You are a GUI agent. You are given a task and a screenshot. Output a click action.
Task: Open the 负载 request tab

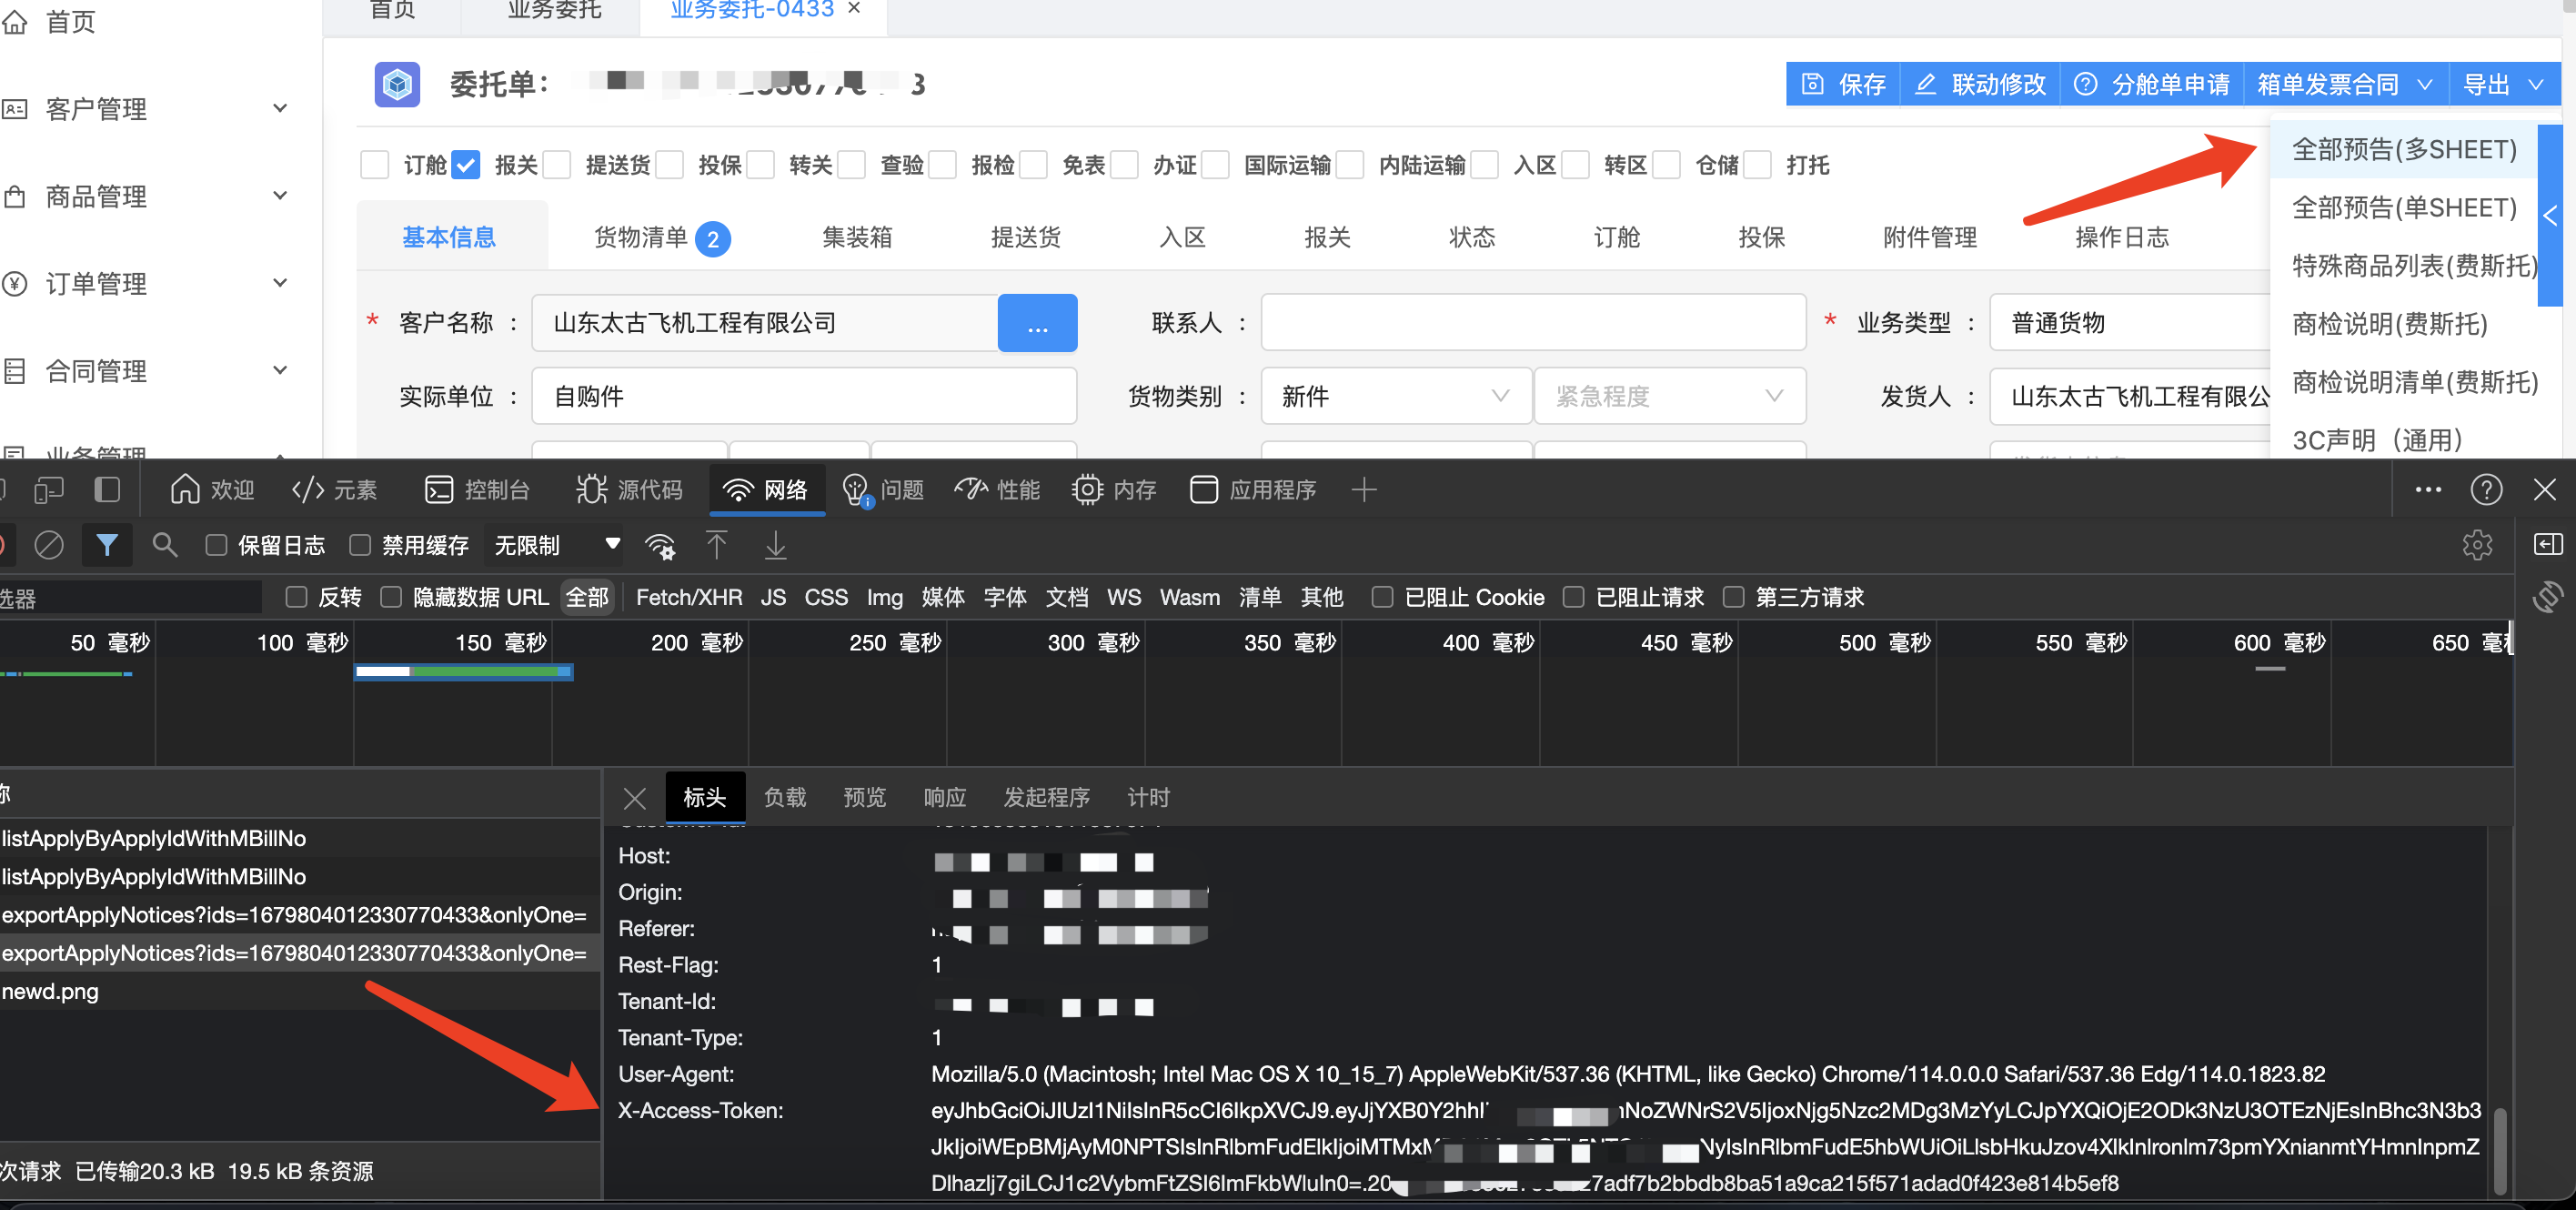click(785, 797)
